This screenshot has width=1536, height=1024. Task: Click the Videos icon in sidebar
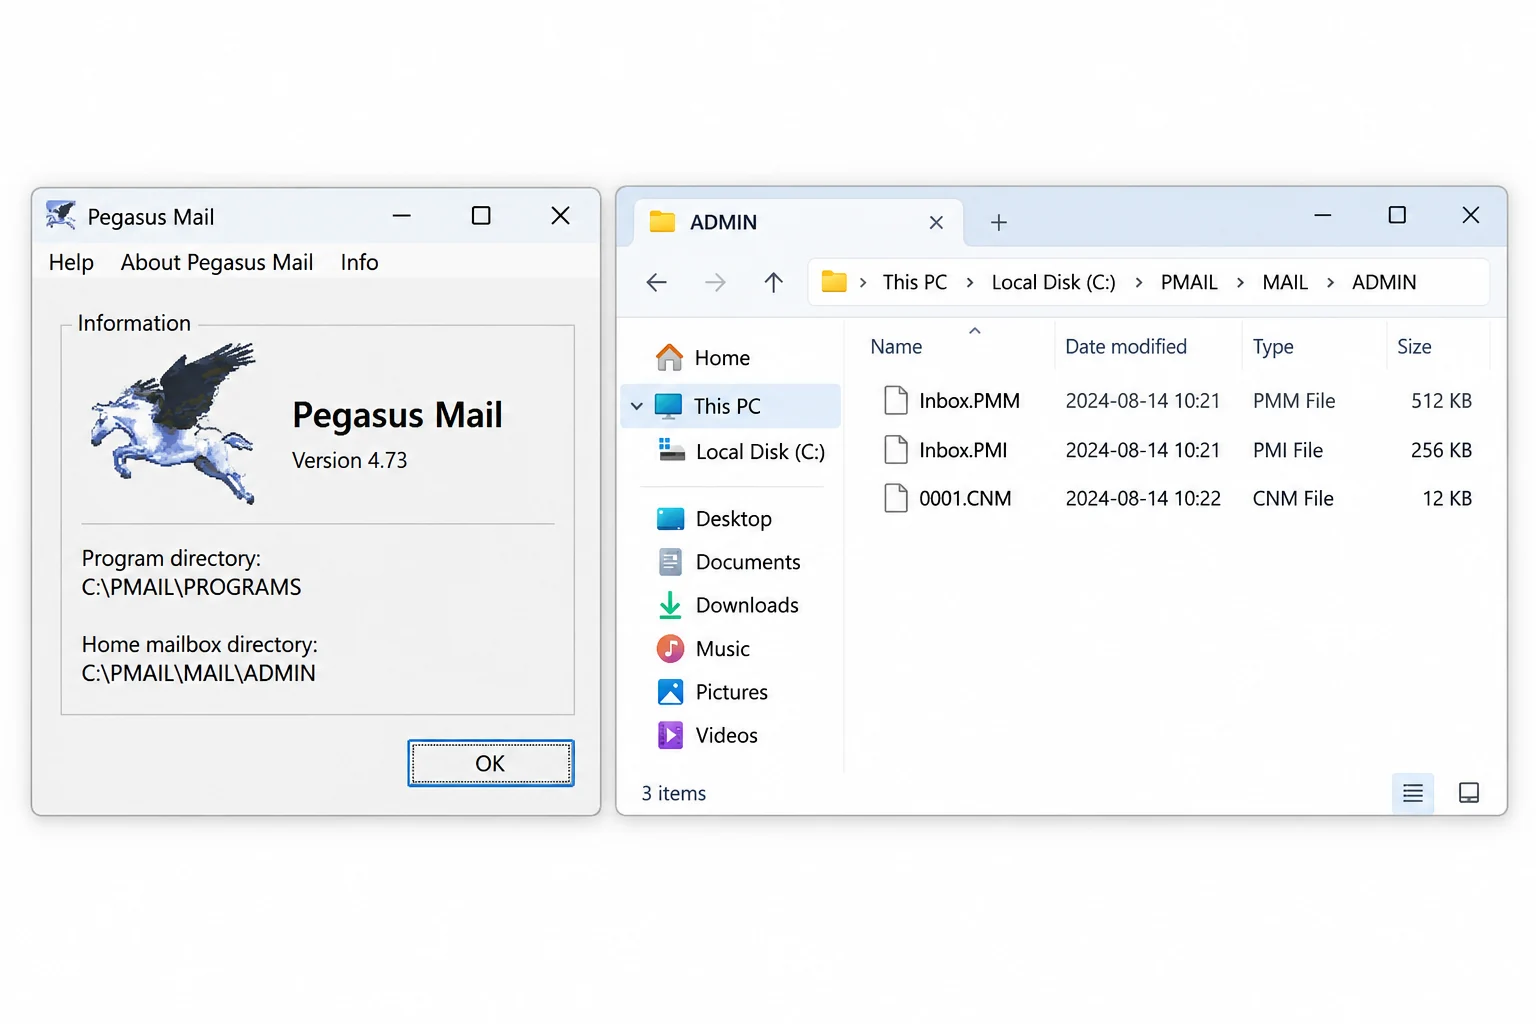click(x=670, y=735)
